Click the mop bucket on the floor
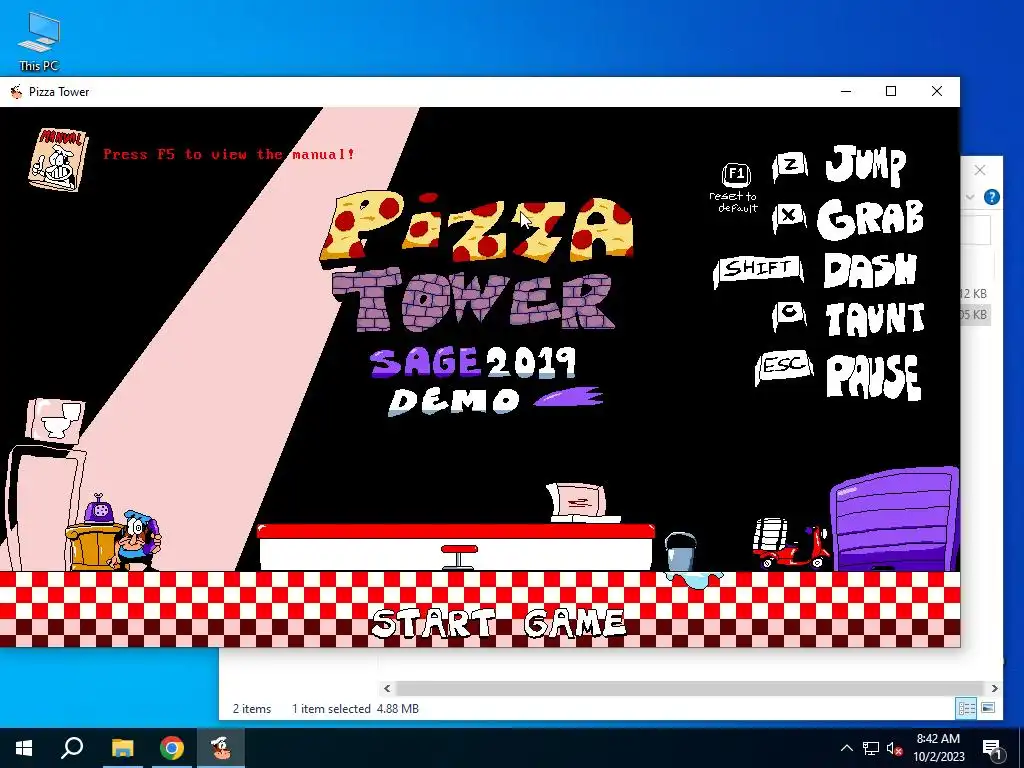This screenshot has width=1024, height=768. [x=680, y=551]
